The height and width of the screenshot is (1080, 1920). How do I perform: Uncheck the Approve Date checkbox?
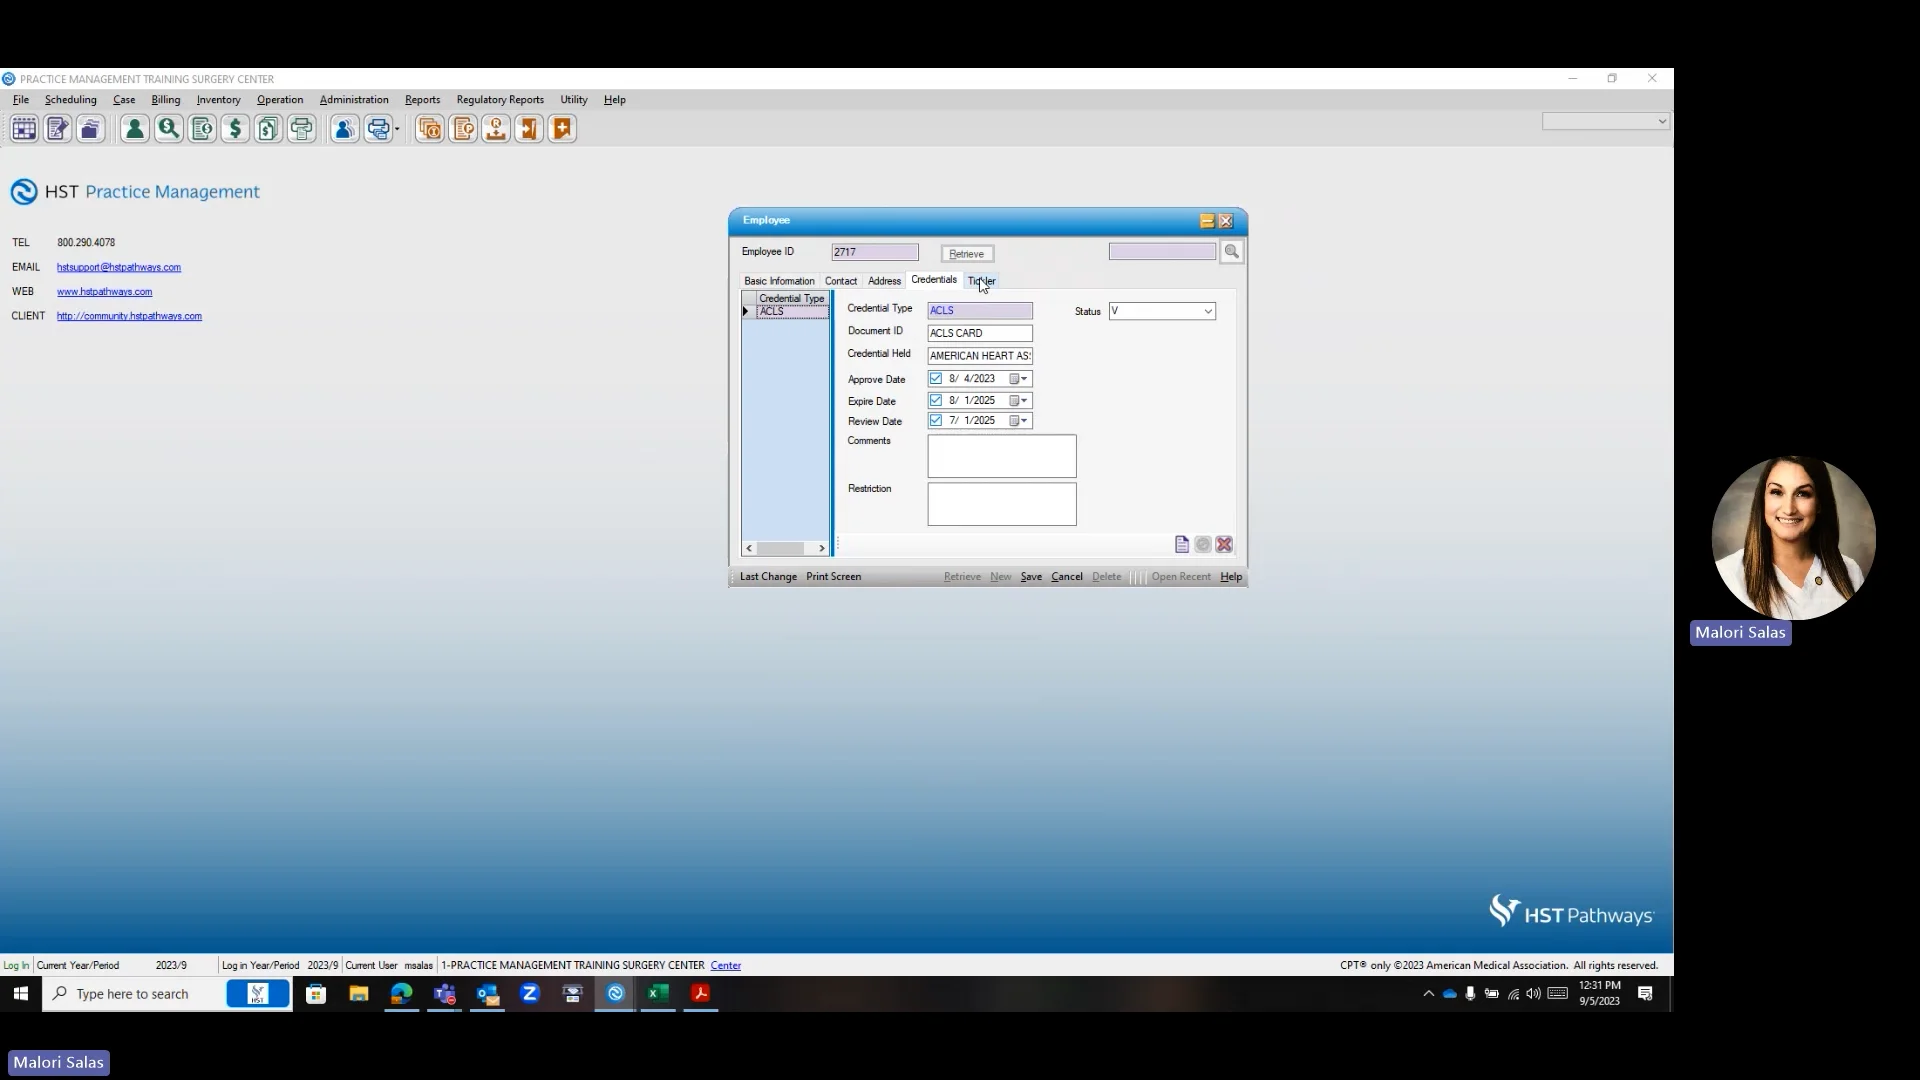point(936,379)
